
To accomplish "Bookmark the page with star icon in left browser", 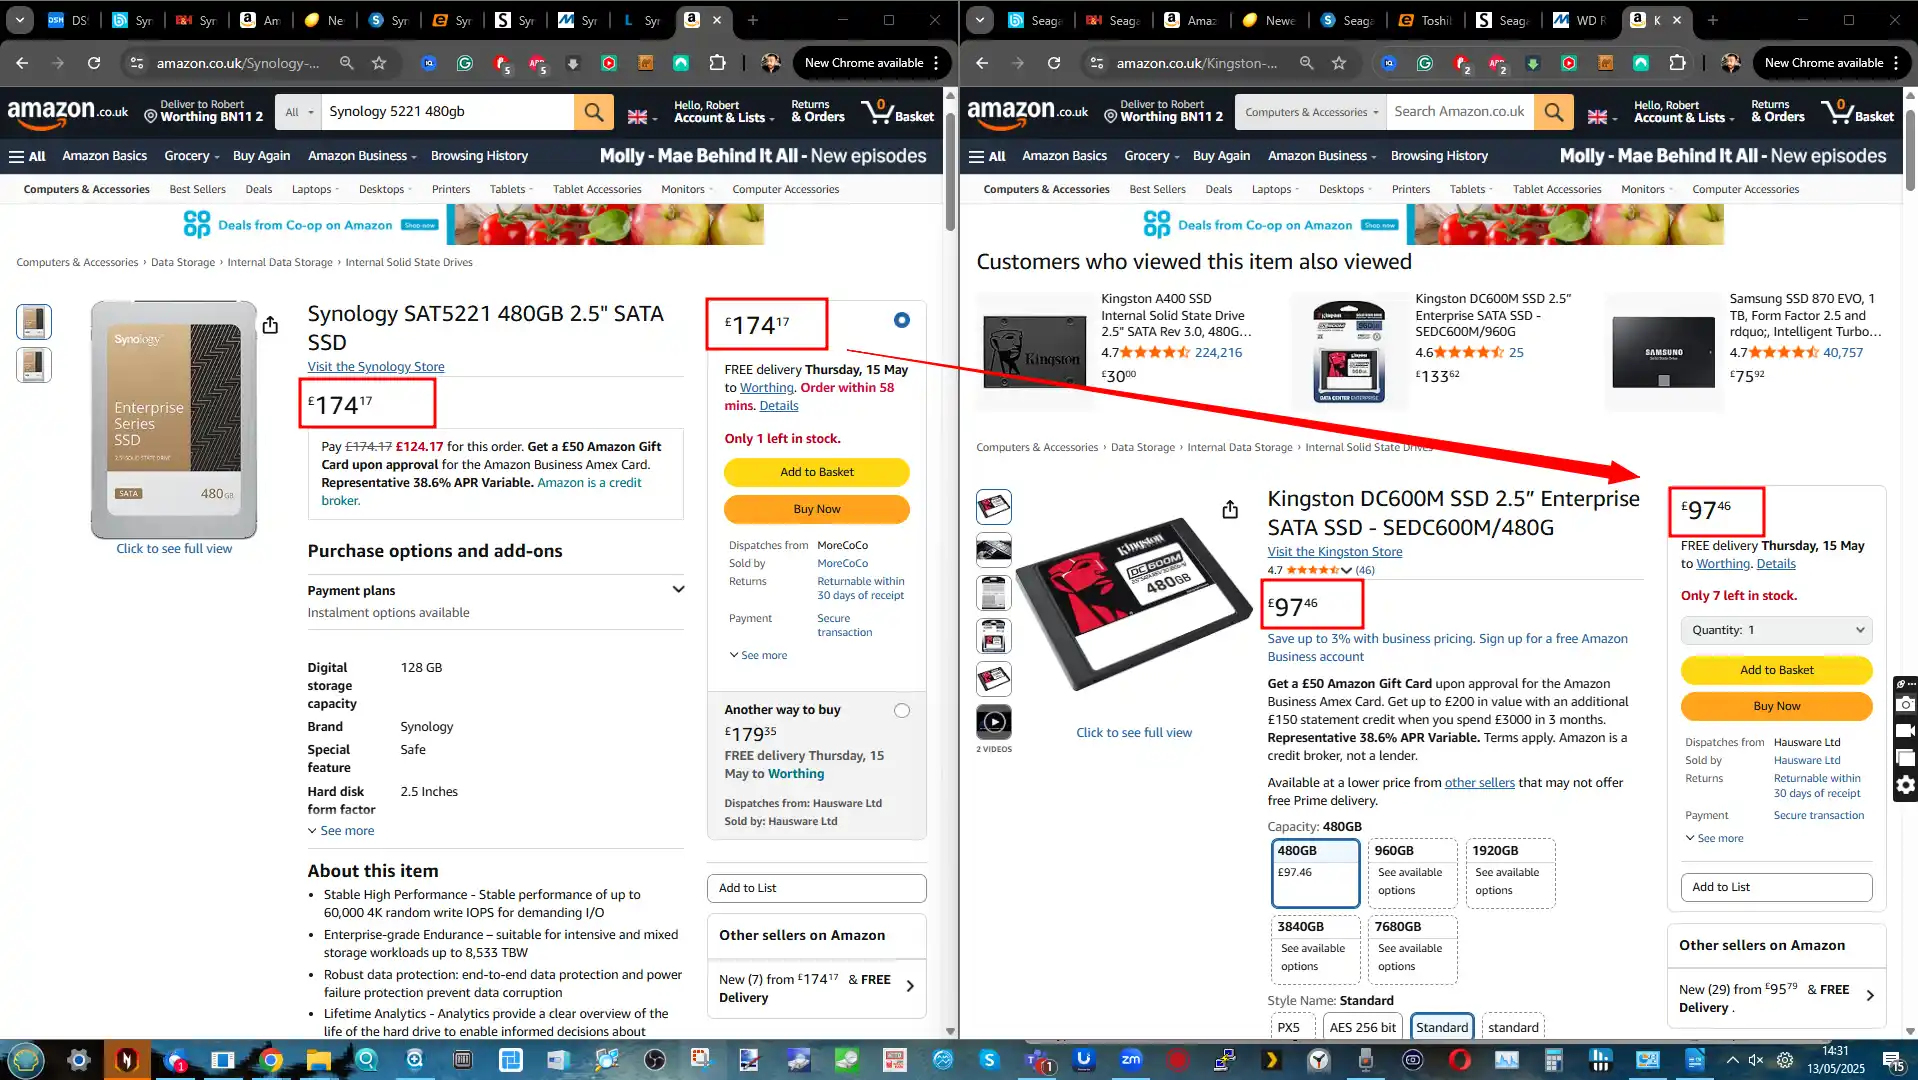I will click(379, 63).
